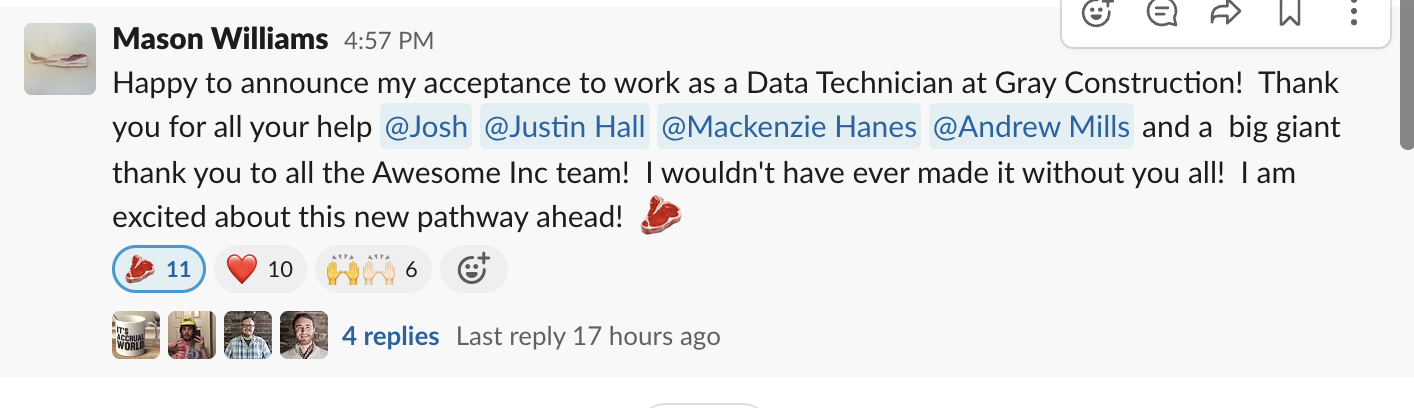The width and height of the screenshot is (1414, 408).
Task: Open the @Josh mention profile
Action: (x=426, y=127)
